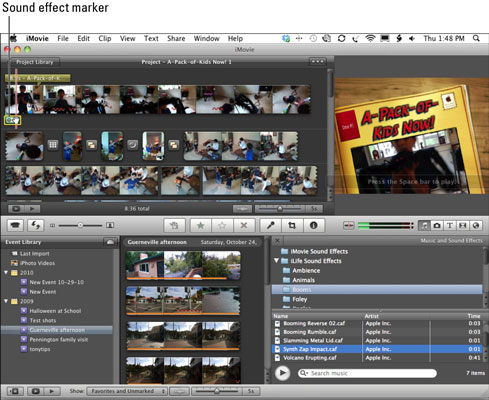Show the Maps and Backgrounds globe icon
This screenshot has height=400, width=489.
click(x=476, y=226)
